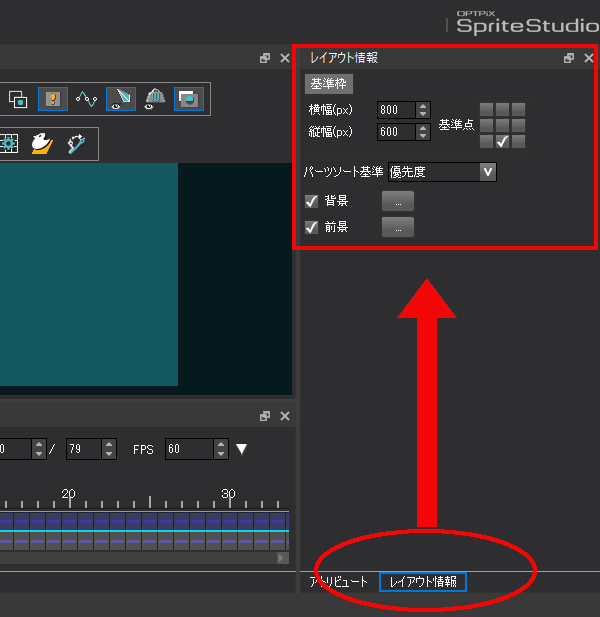Set 基準点 to the middle-right cell
The height and width of the screenshot is (617, 600).
[x=519, y=126]
